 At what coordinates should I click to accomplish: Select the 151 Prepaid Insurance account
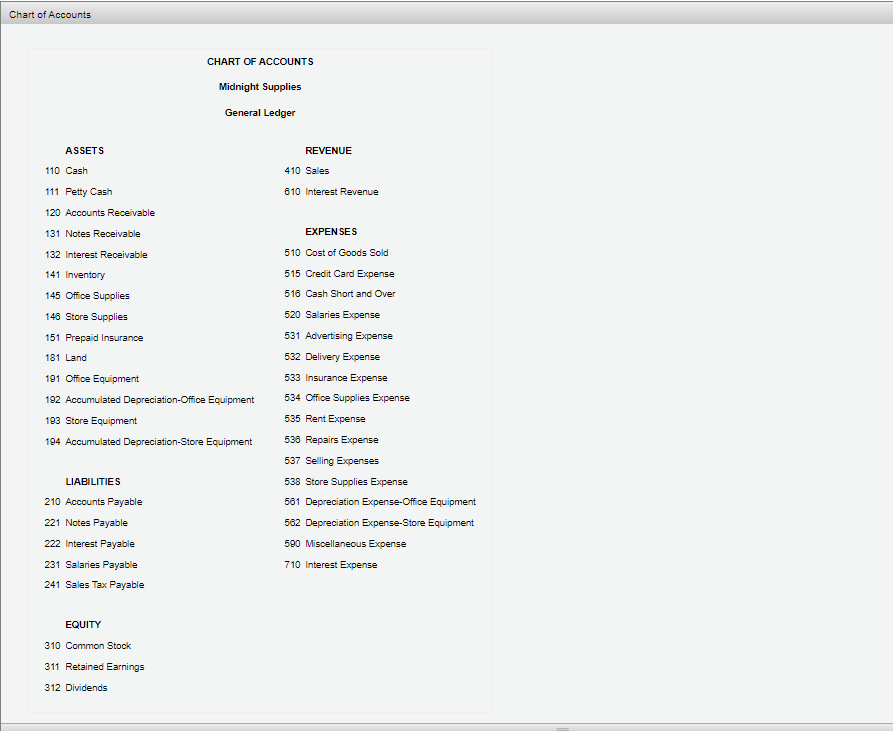(x=94, y=338)
